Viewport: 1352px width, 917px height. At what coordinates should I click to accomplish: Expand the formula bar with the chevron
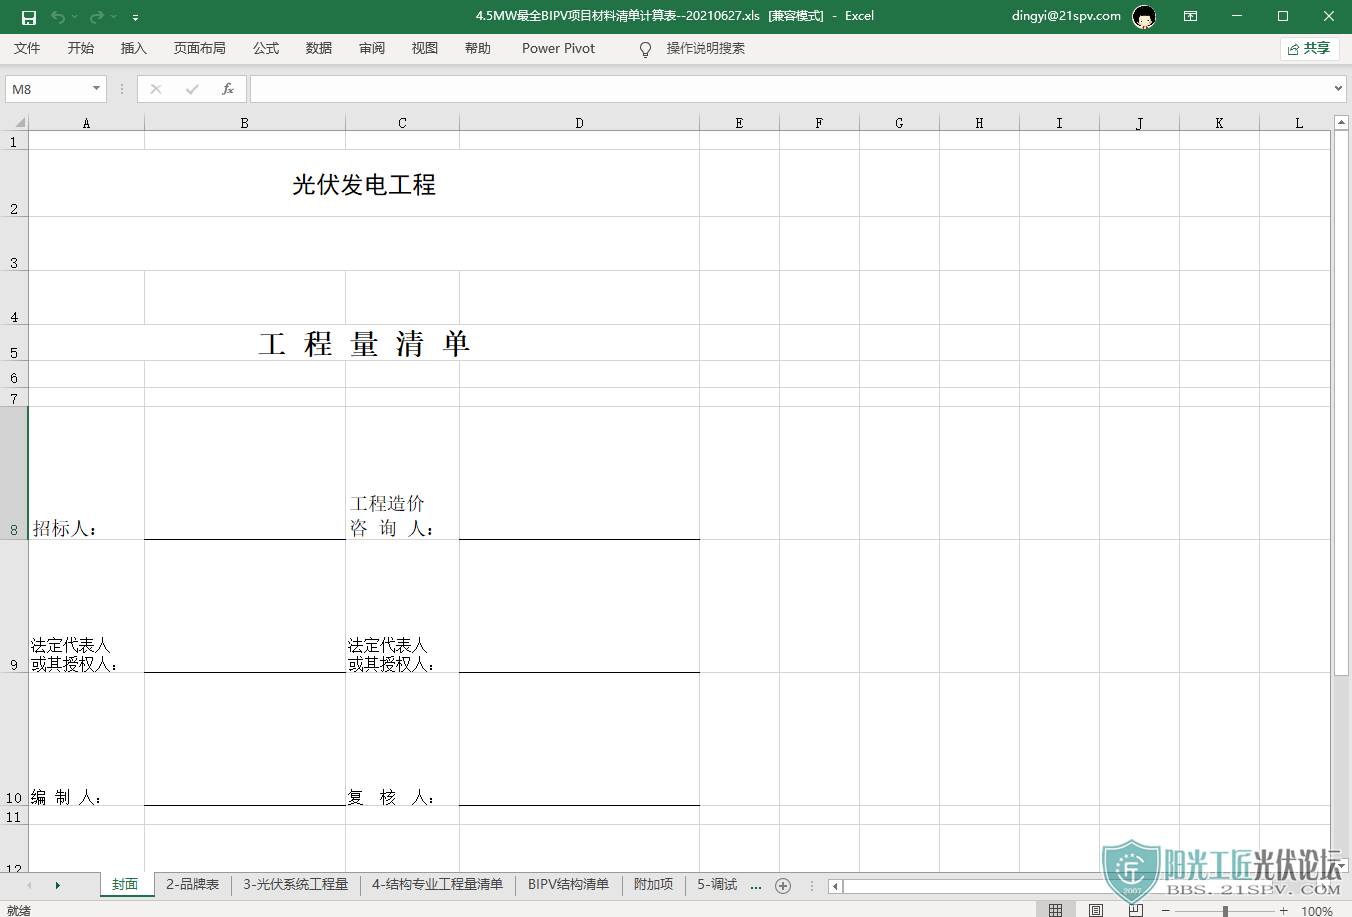pos(1339,89)
